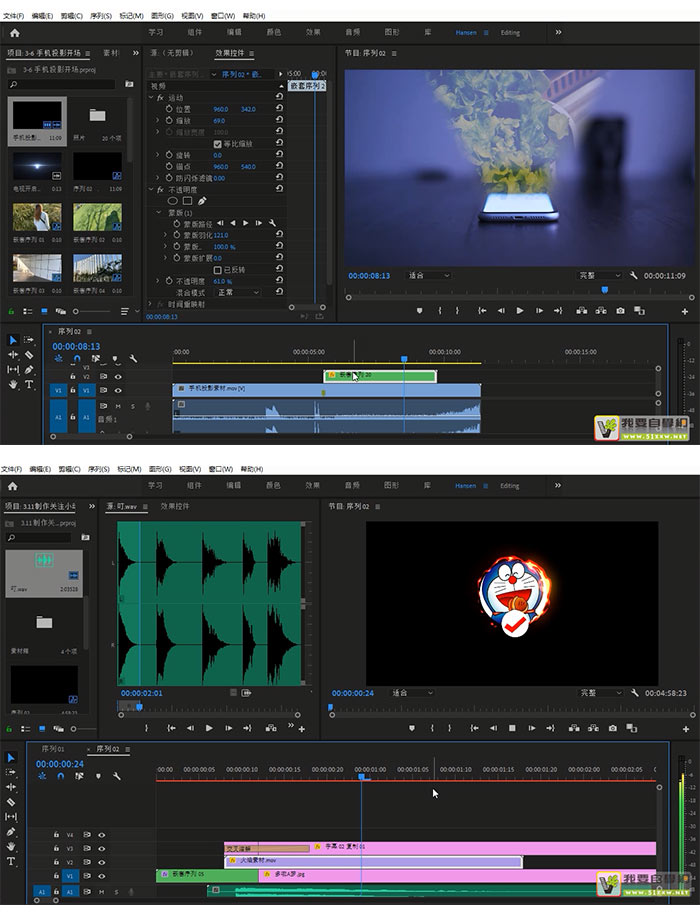Click Export Frame camera icon in upper program monitor
The height and width of the screenshot is (913, 700).
[x=620, y=311]
